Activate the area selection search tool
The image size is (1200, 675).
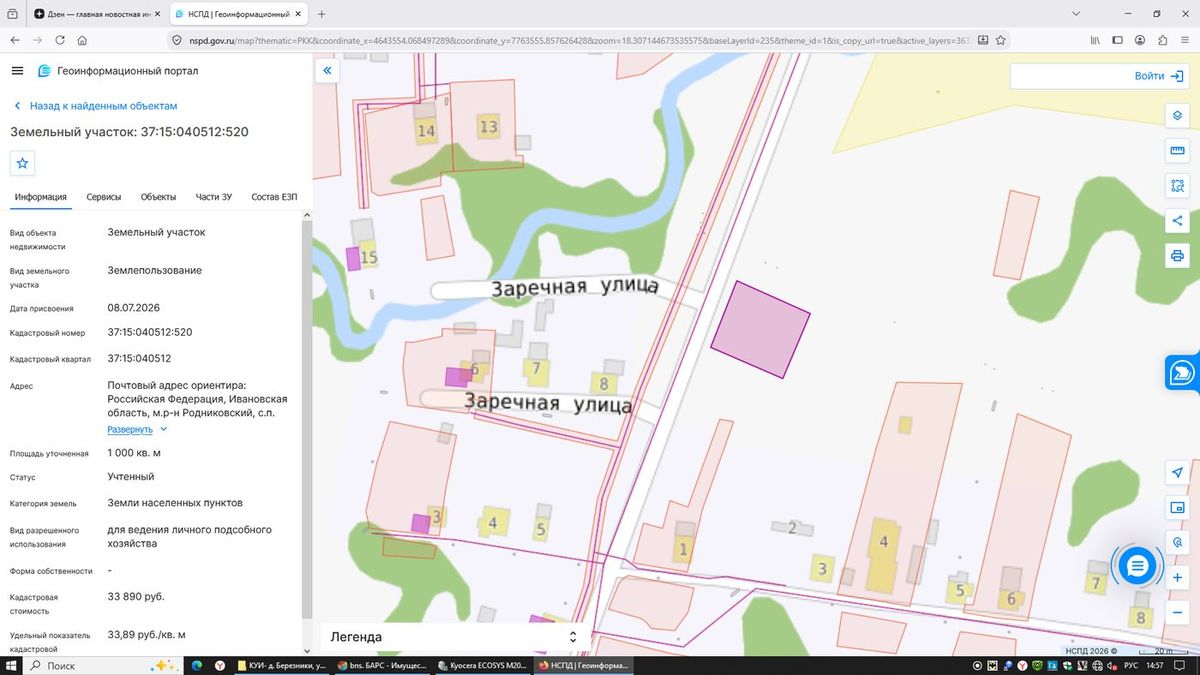(1177, 186)
